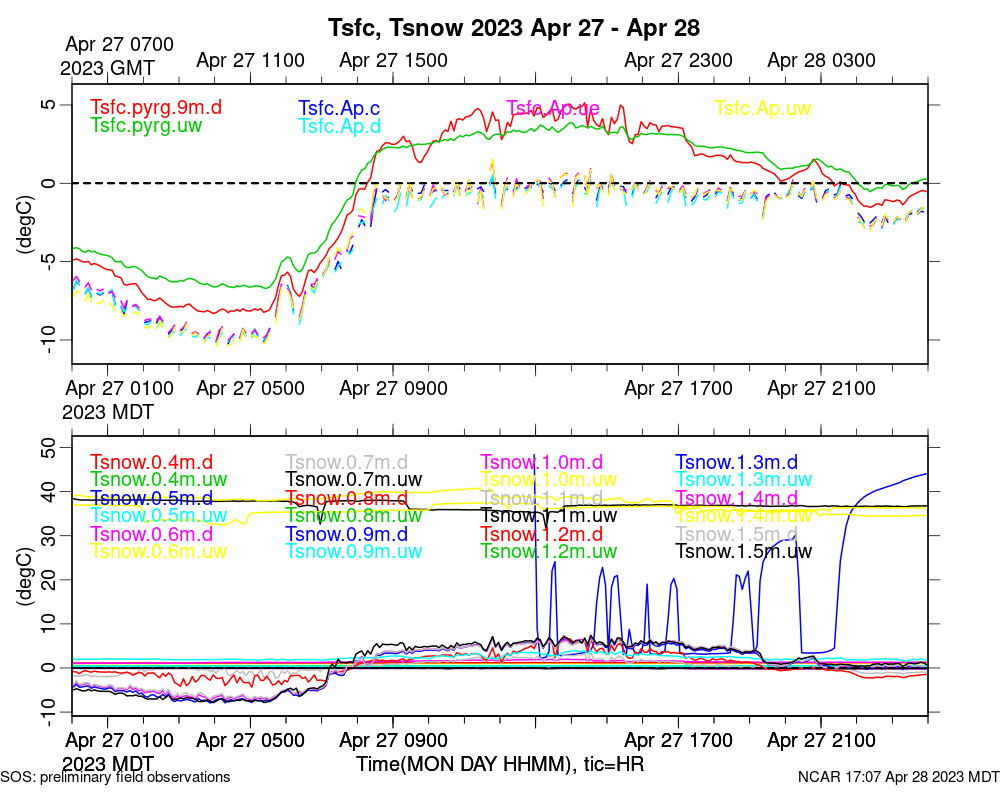Screen dimensions: 1000x800
Task: Click the Tsnow.1.2m.uw legend label
Action: point(548,551)
